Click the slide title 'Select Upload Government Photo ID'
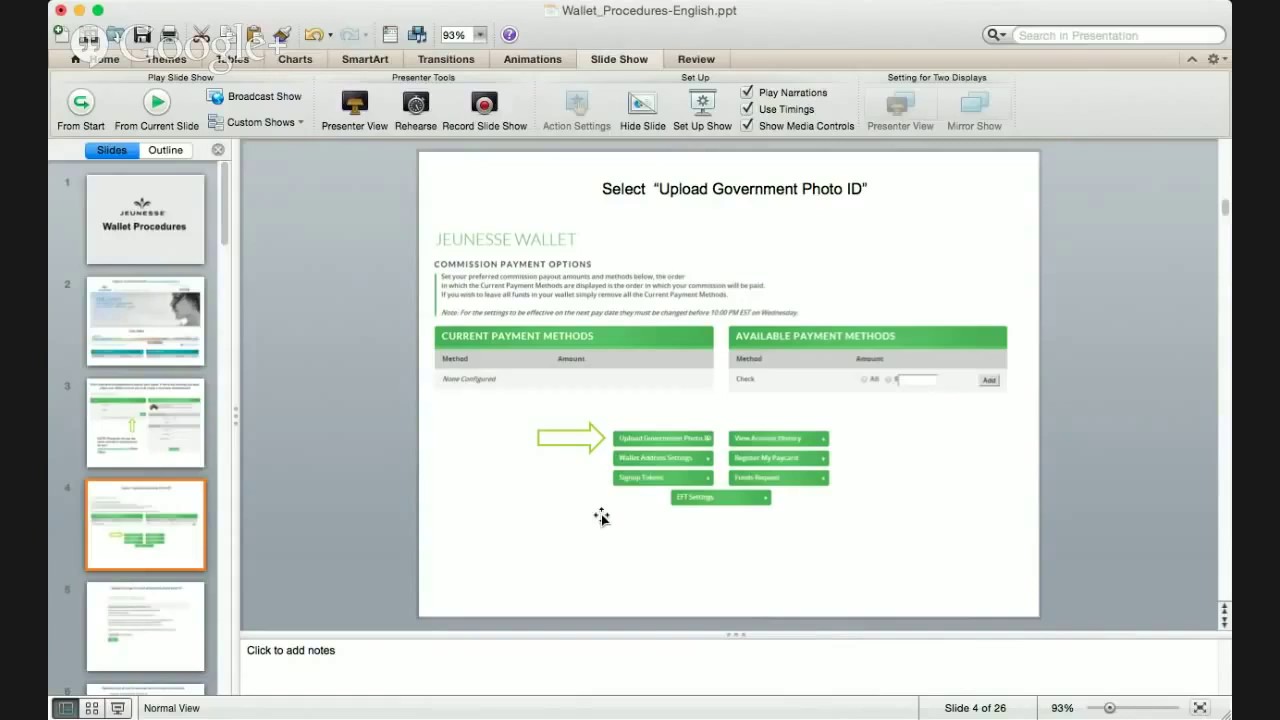The image size is (1280, 720). [734, 188]
